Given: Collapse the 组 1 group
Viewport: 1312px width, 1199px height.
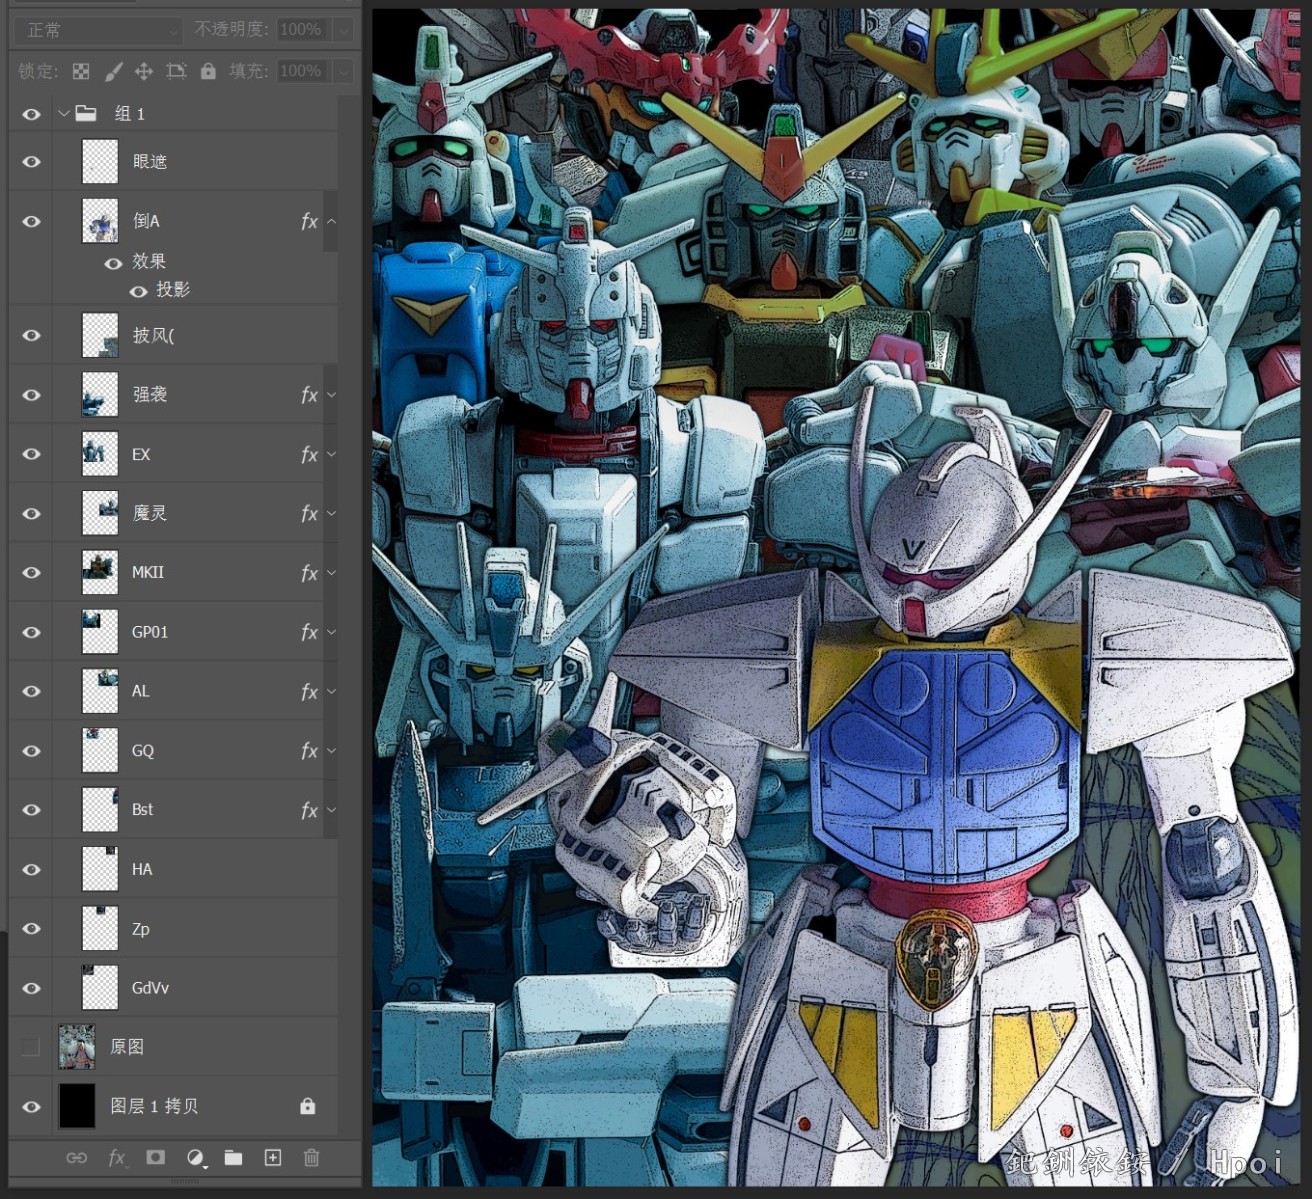Looking at the screenshot, I should pos(64,113).
